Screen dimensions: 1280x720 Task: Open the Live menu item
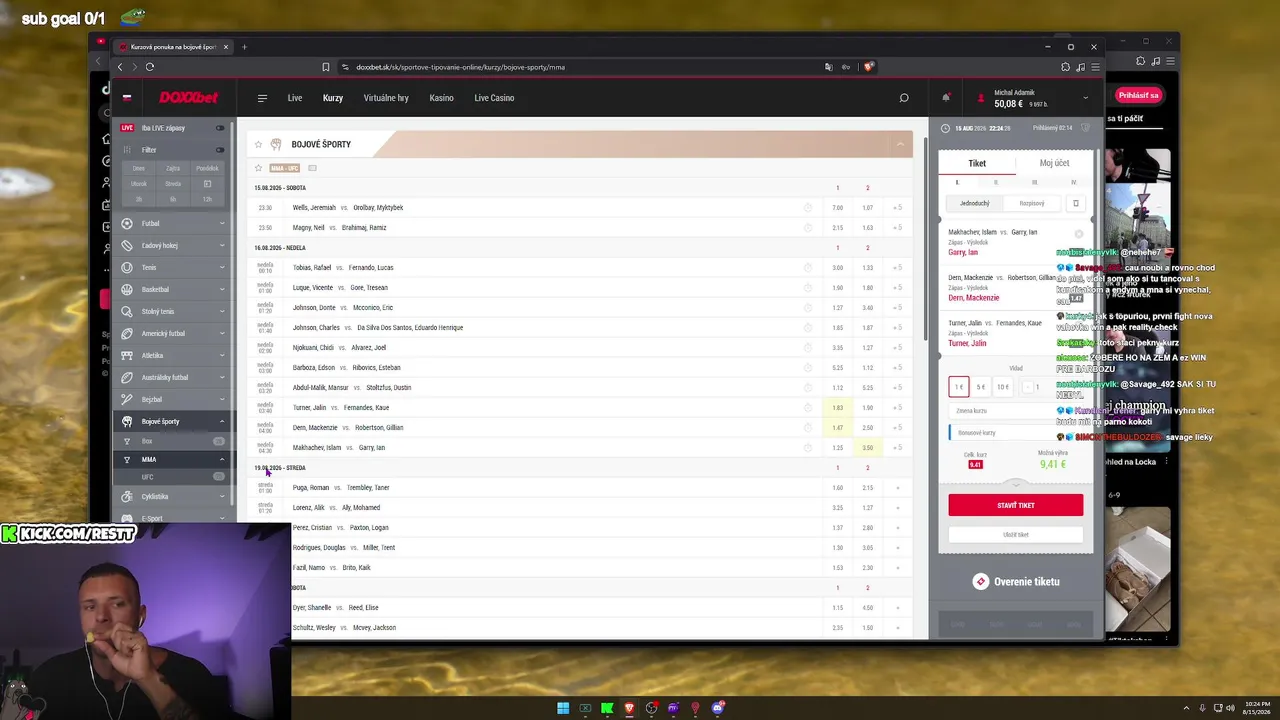295,98
